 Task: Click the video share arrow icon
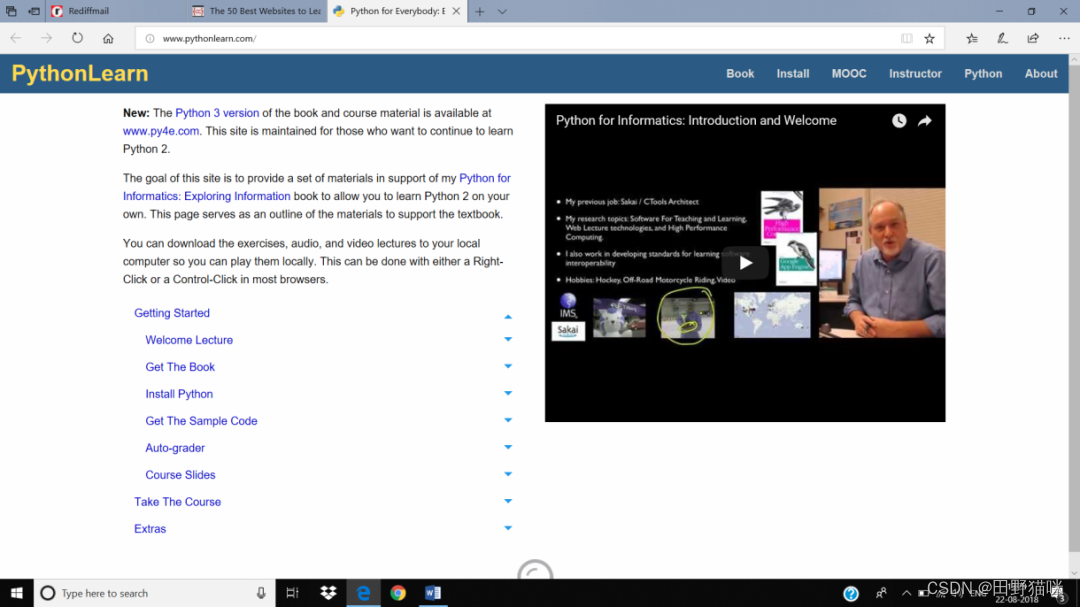coord(924,121)
